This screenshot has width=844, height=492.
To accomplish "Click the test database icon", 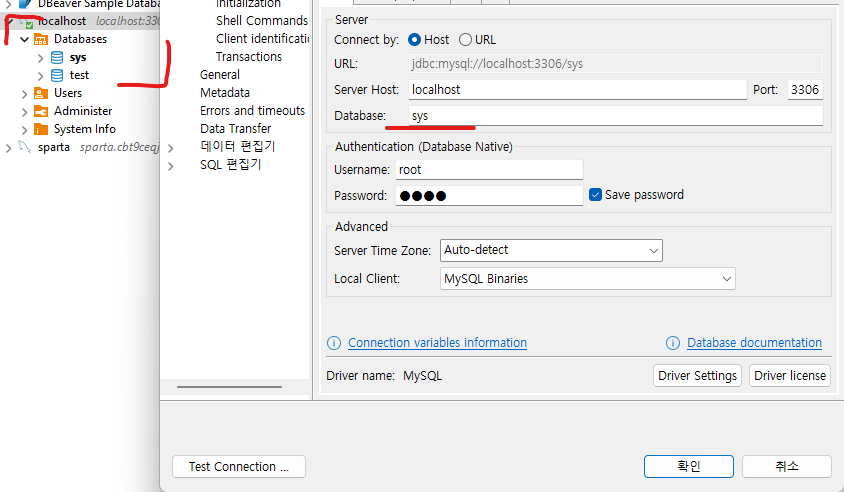I will pos(57,75).
